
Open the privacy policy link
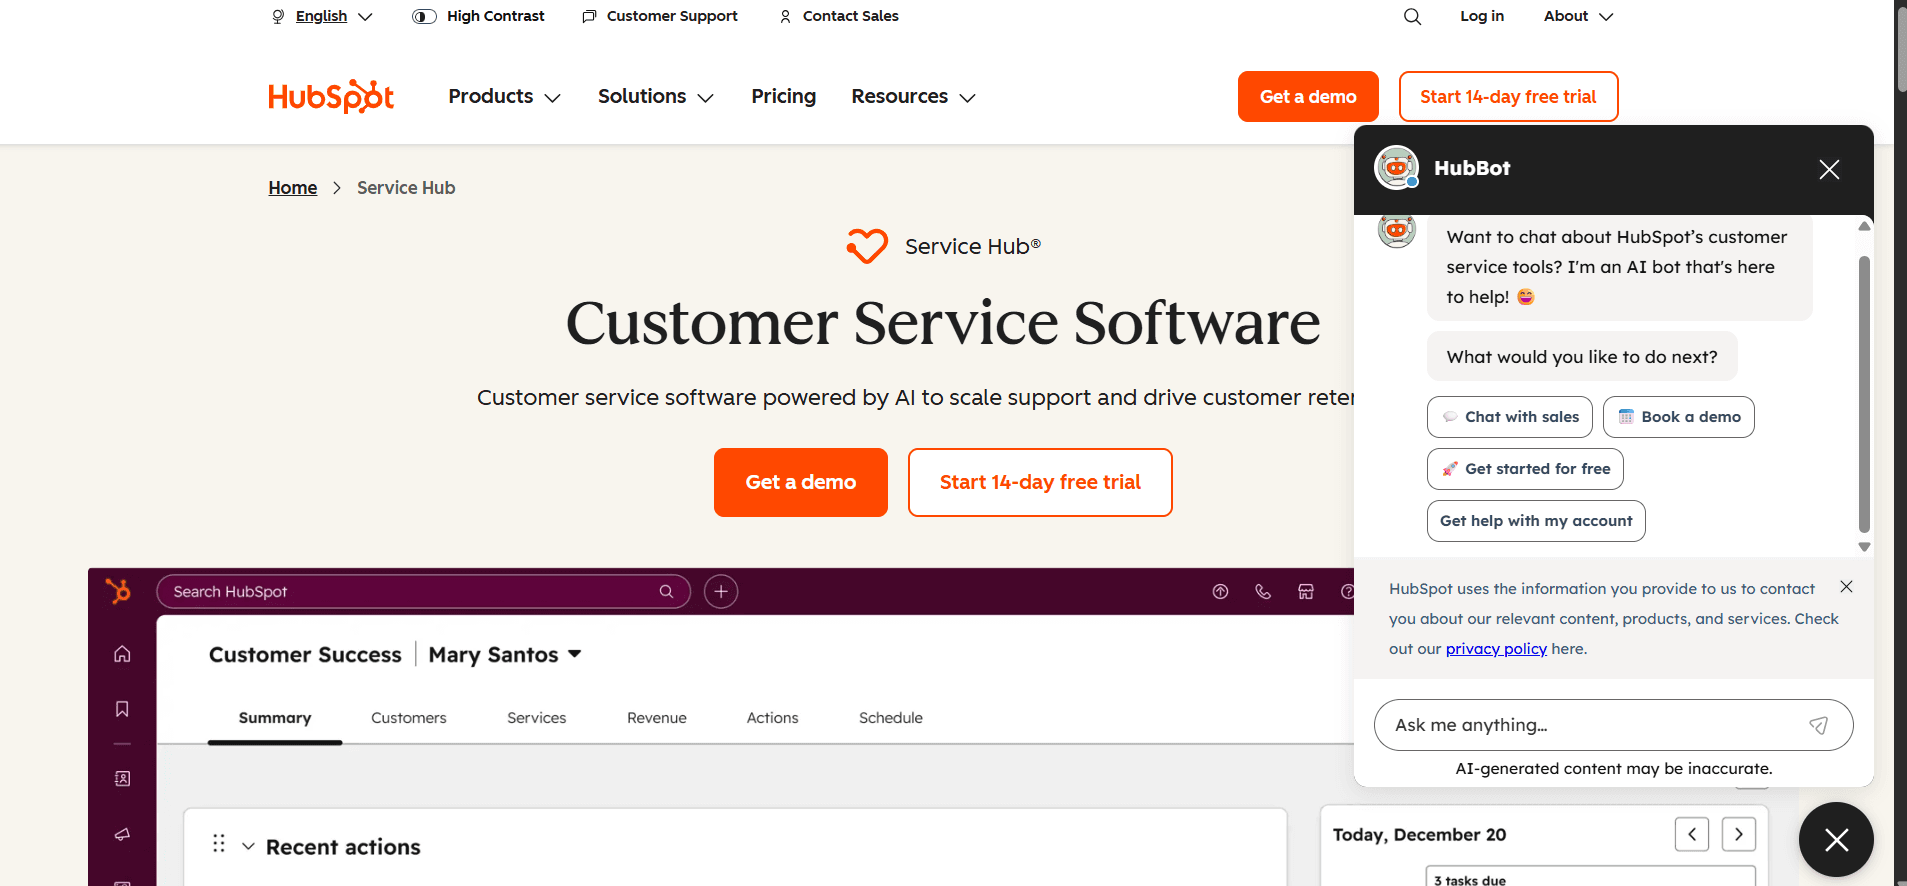1496,649
